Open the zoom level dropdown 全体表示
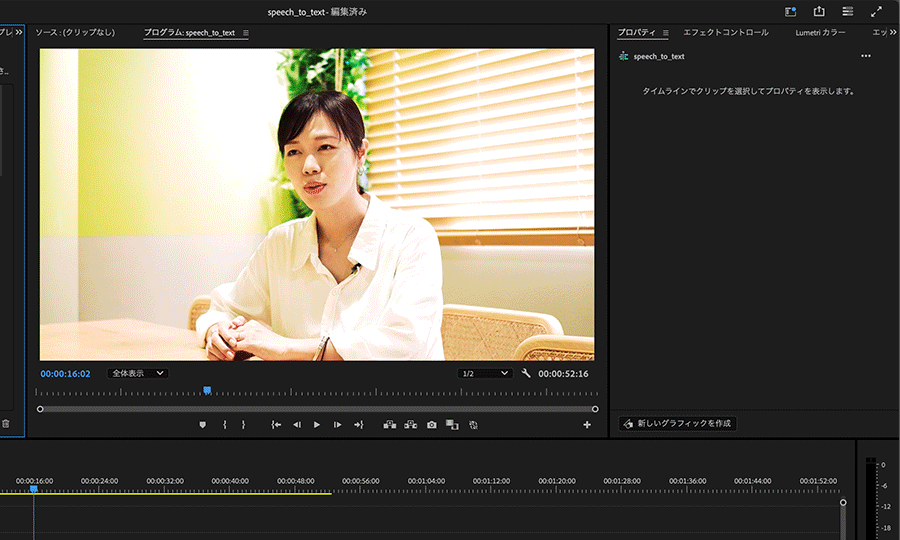This screenshot has height=540, width=900. pos(138,373)
